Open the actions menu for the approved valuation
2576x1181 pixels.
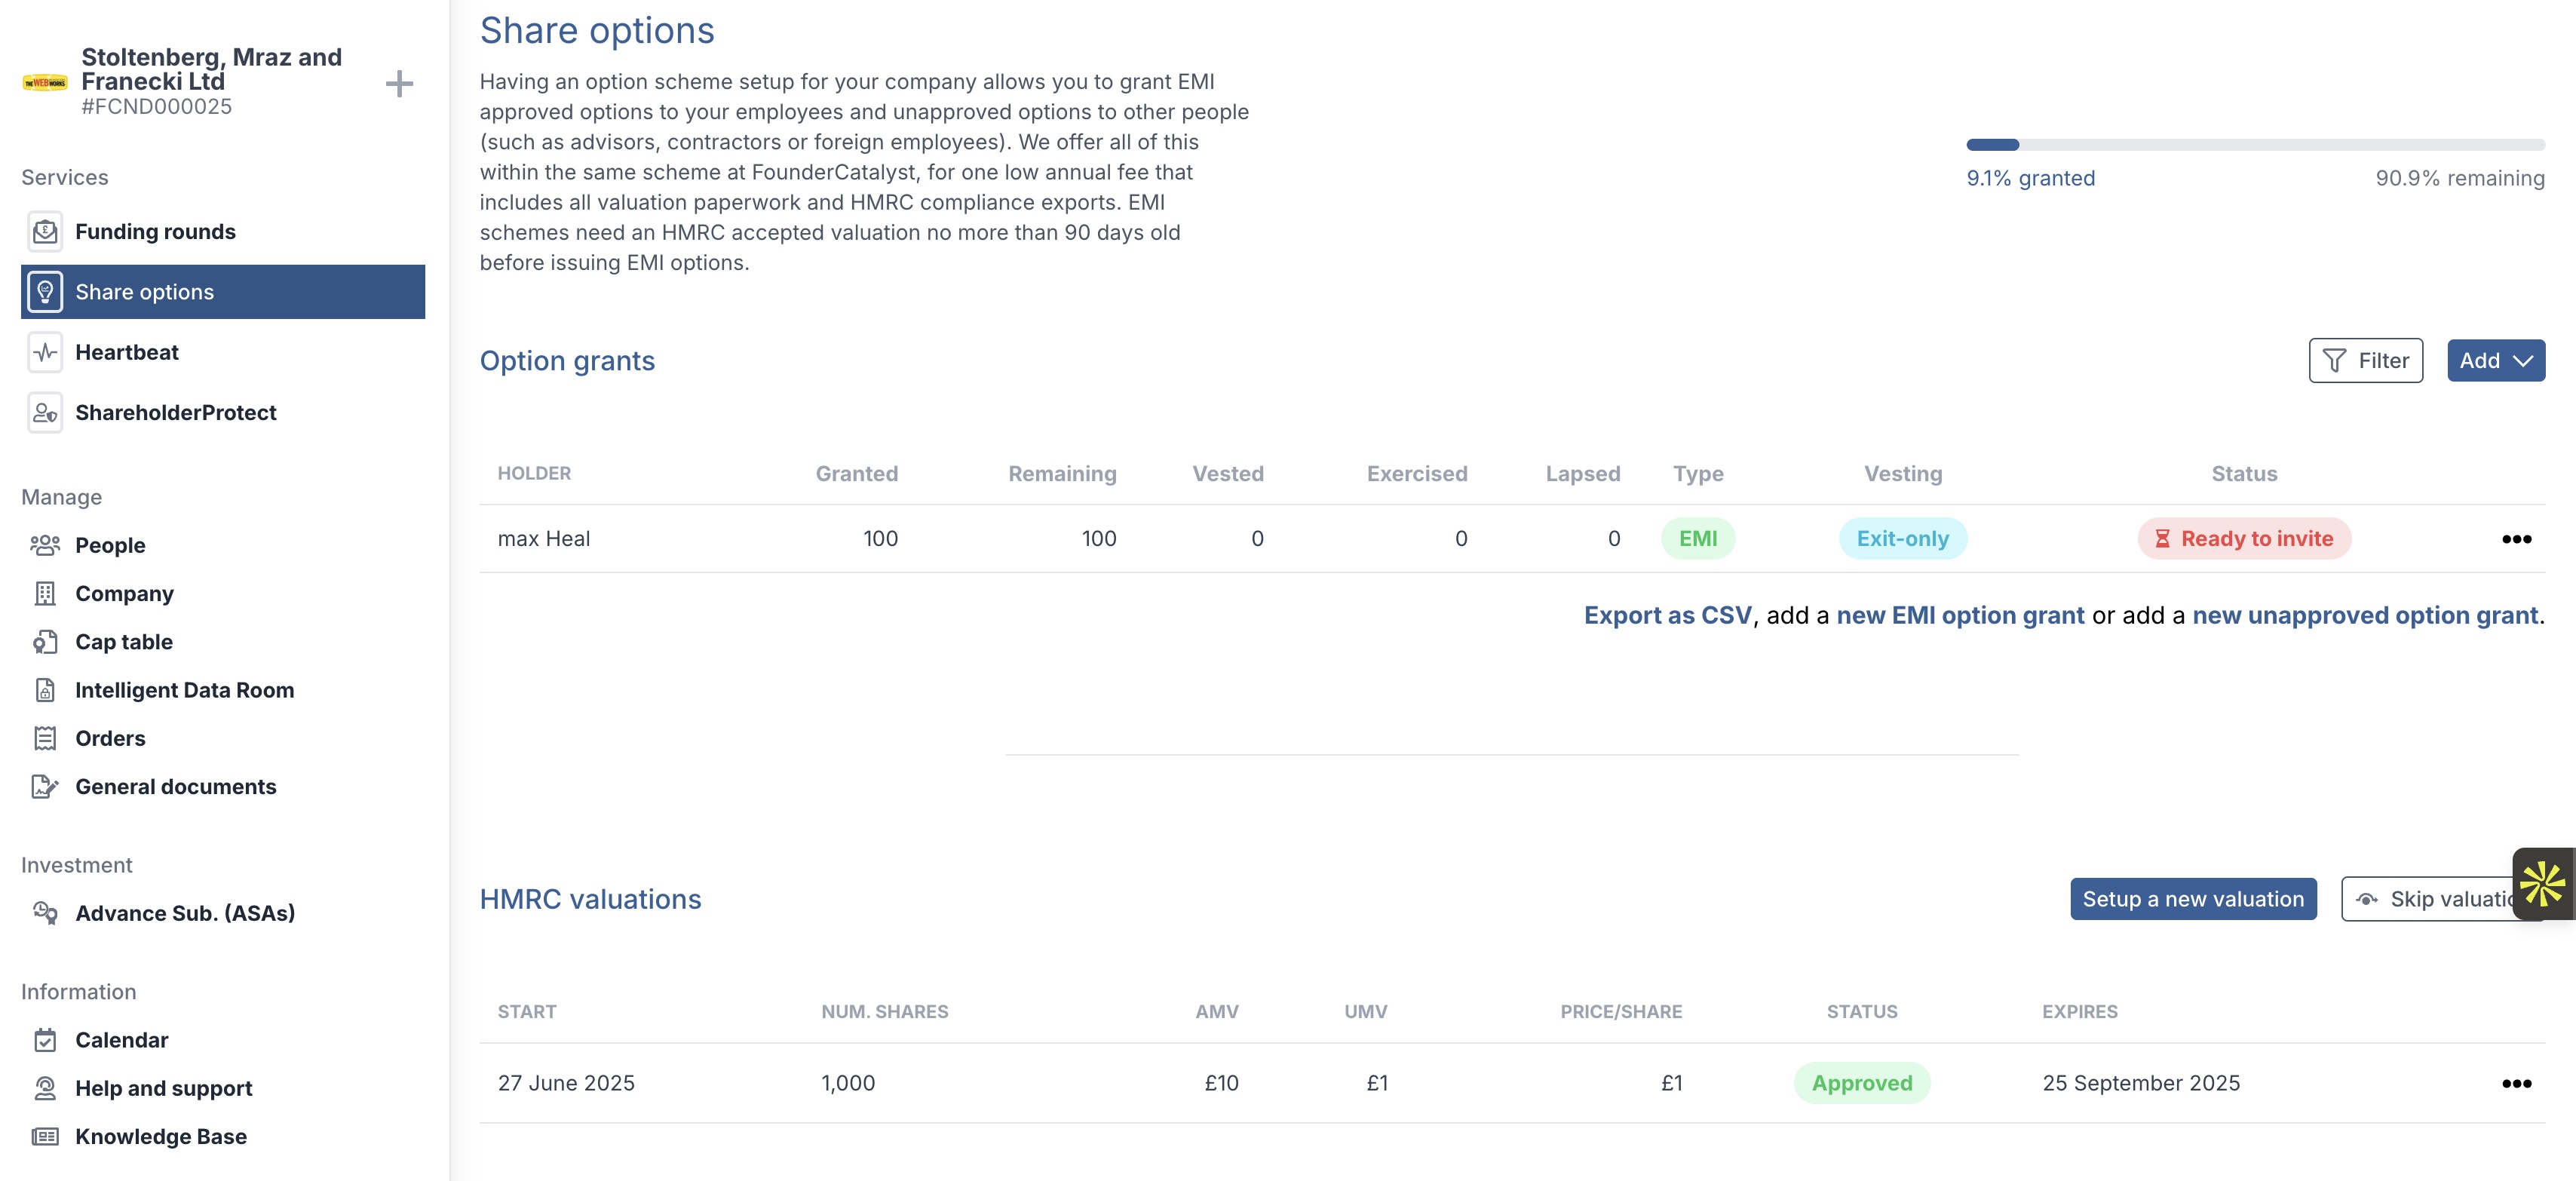(x=2517, y=1083)
